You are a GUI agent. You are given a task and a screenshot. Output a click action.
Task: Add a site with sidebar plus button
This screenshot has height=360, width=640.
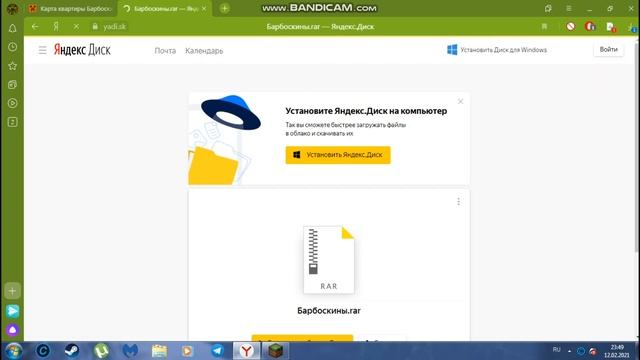pyautogui.click(x=12, y=291)
